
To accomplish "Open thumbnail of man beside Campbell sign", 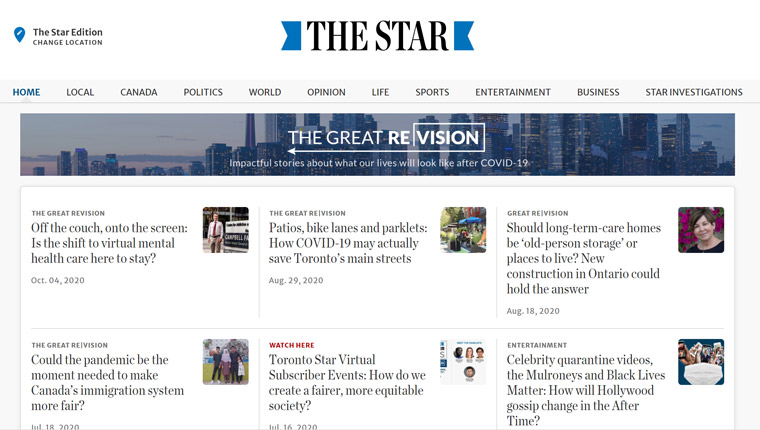I will pyautogui.click(x=226, y=230).
